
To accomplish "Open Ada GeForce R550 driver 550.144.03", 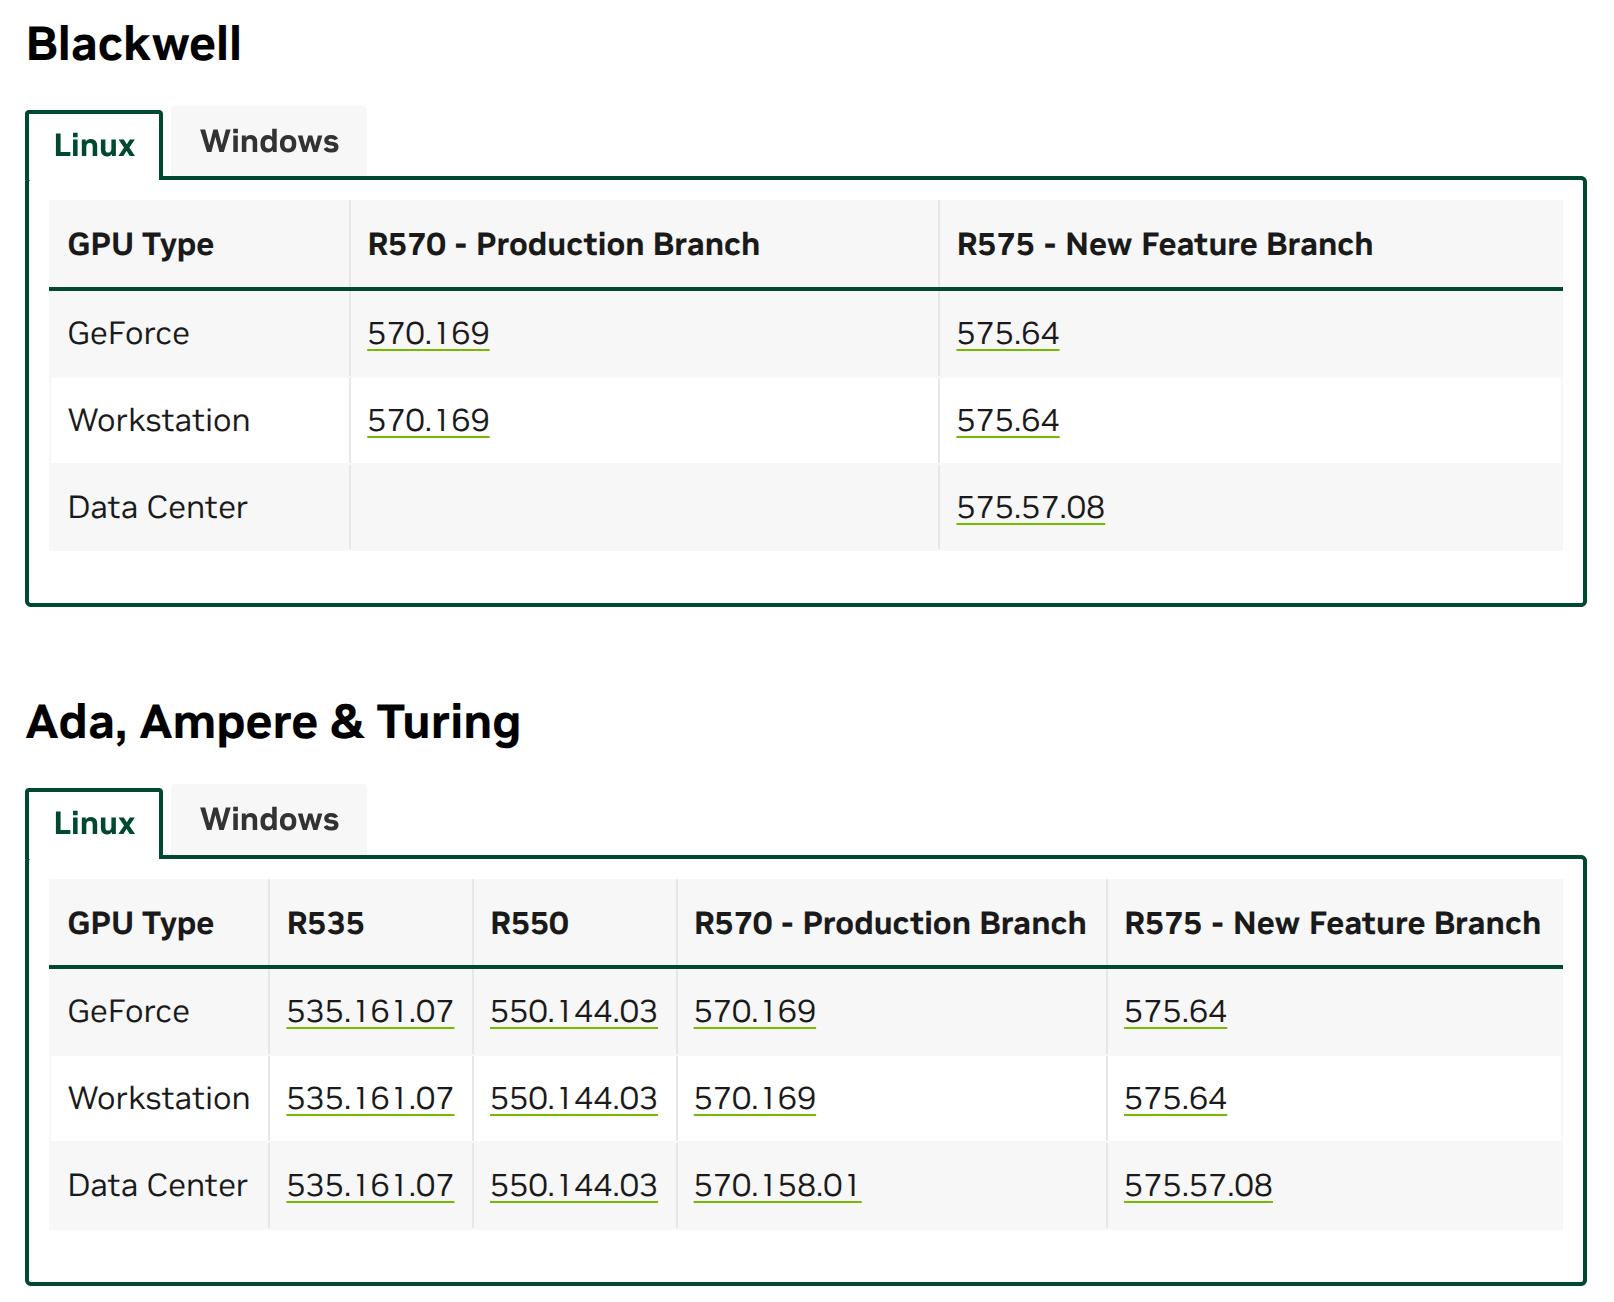I will pos(574,1012).
